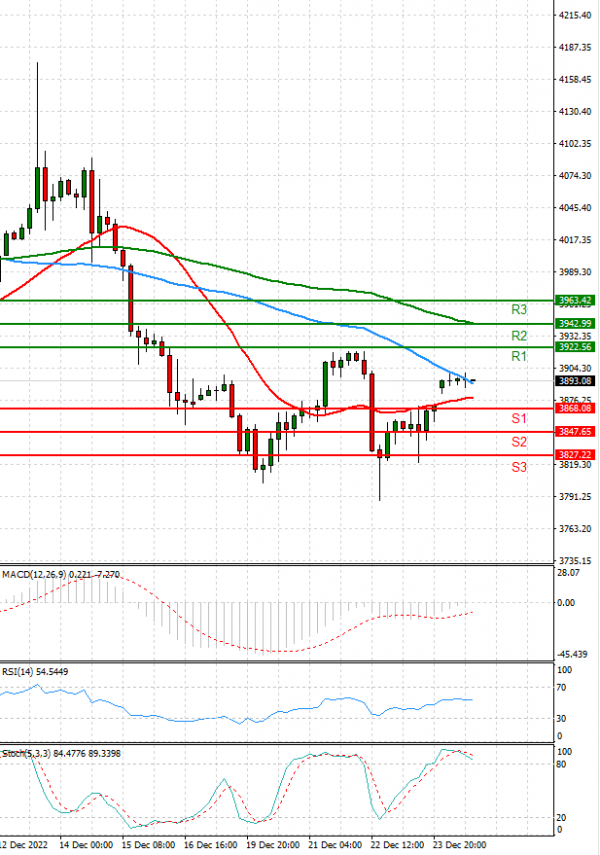600x855 pixels.
Task: Click the 3819.30 price axis value
Action: 575,465
